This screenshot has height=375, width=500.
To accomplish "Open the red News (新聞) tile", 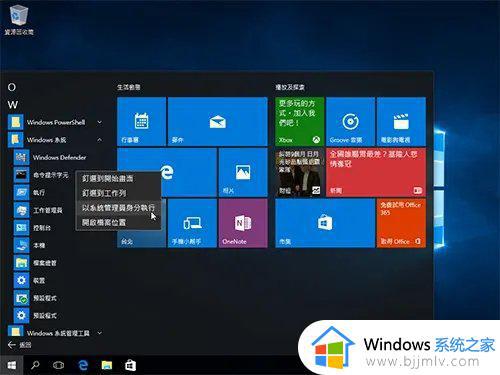I will click(376, 172).
